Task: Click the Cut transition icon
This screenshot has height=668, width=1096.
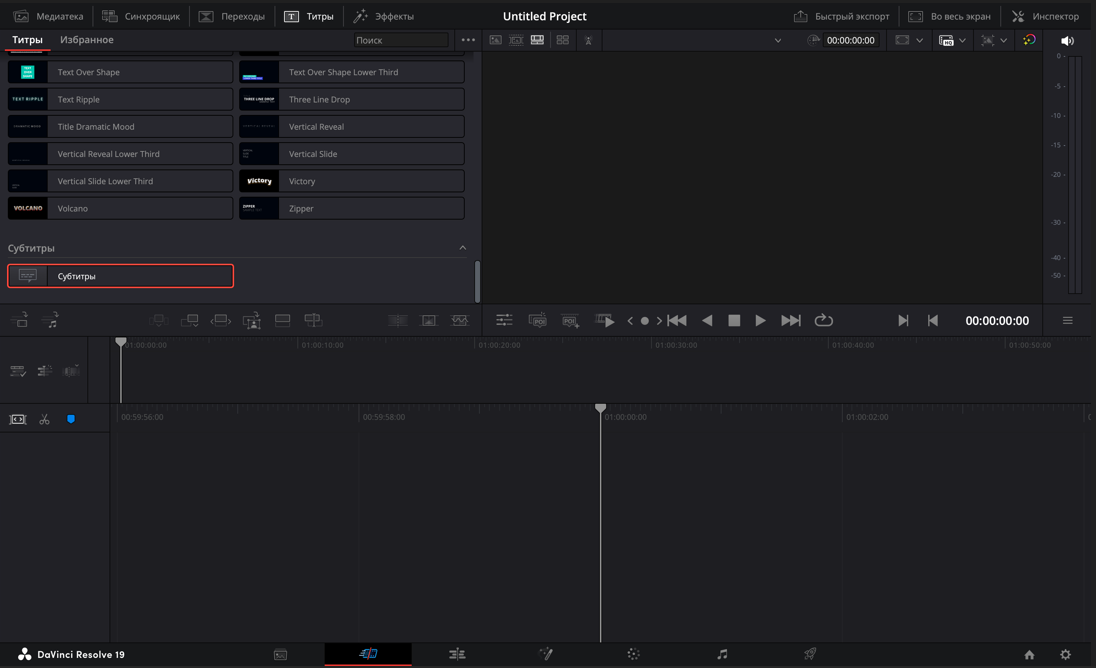Action: pos(398,320)
